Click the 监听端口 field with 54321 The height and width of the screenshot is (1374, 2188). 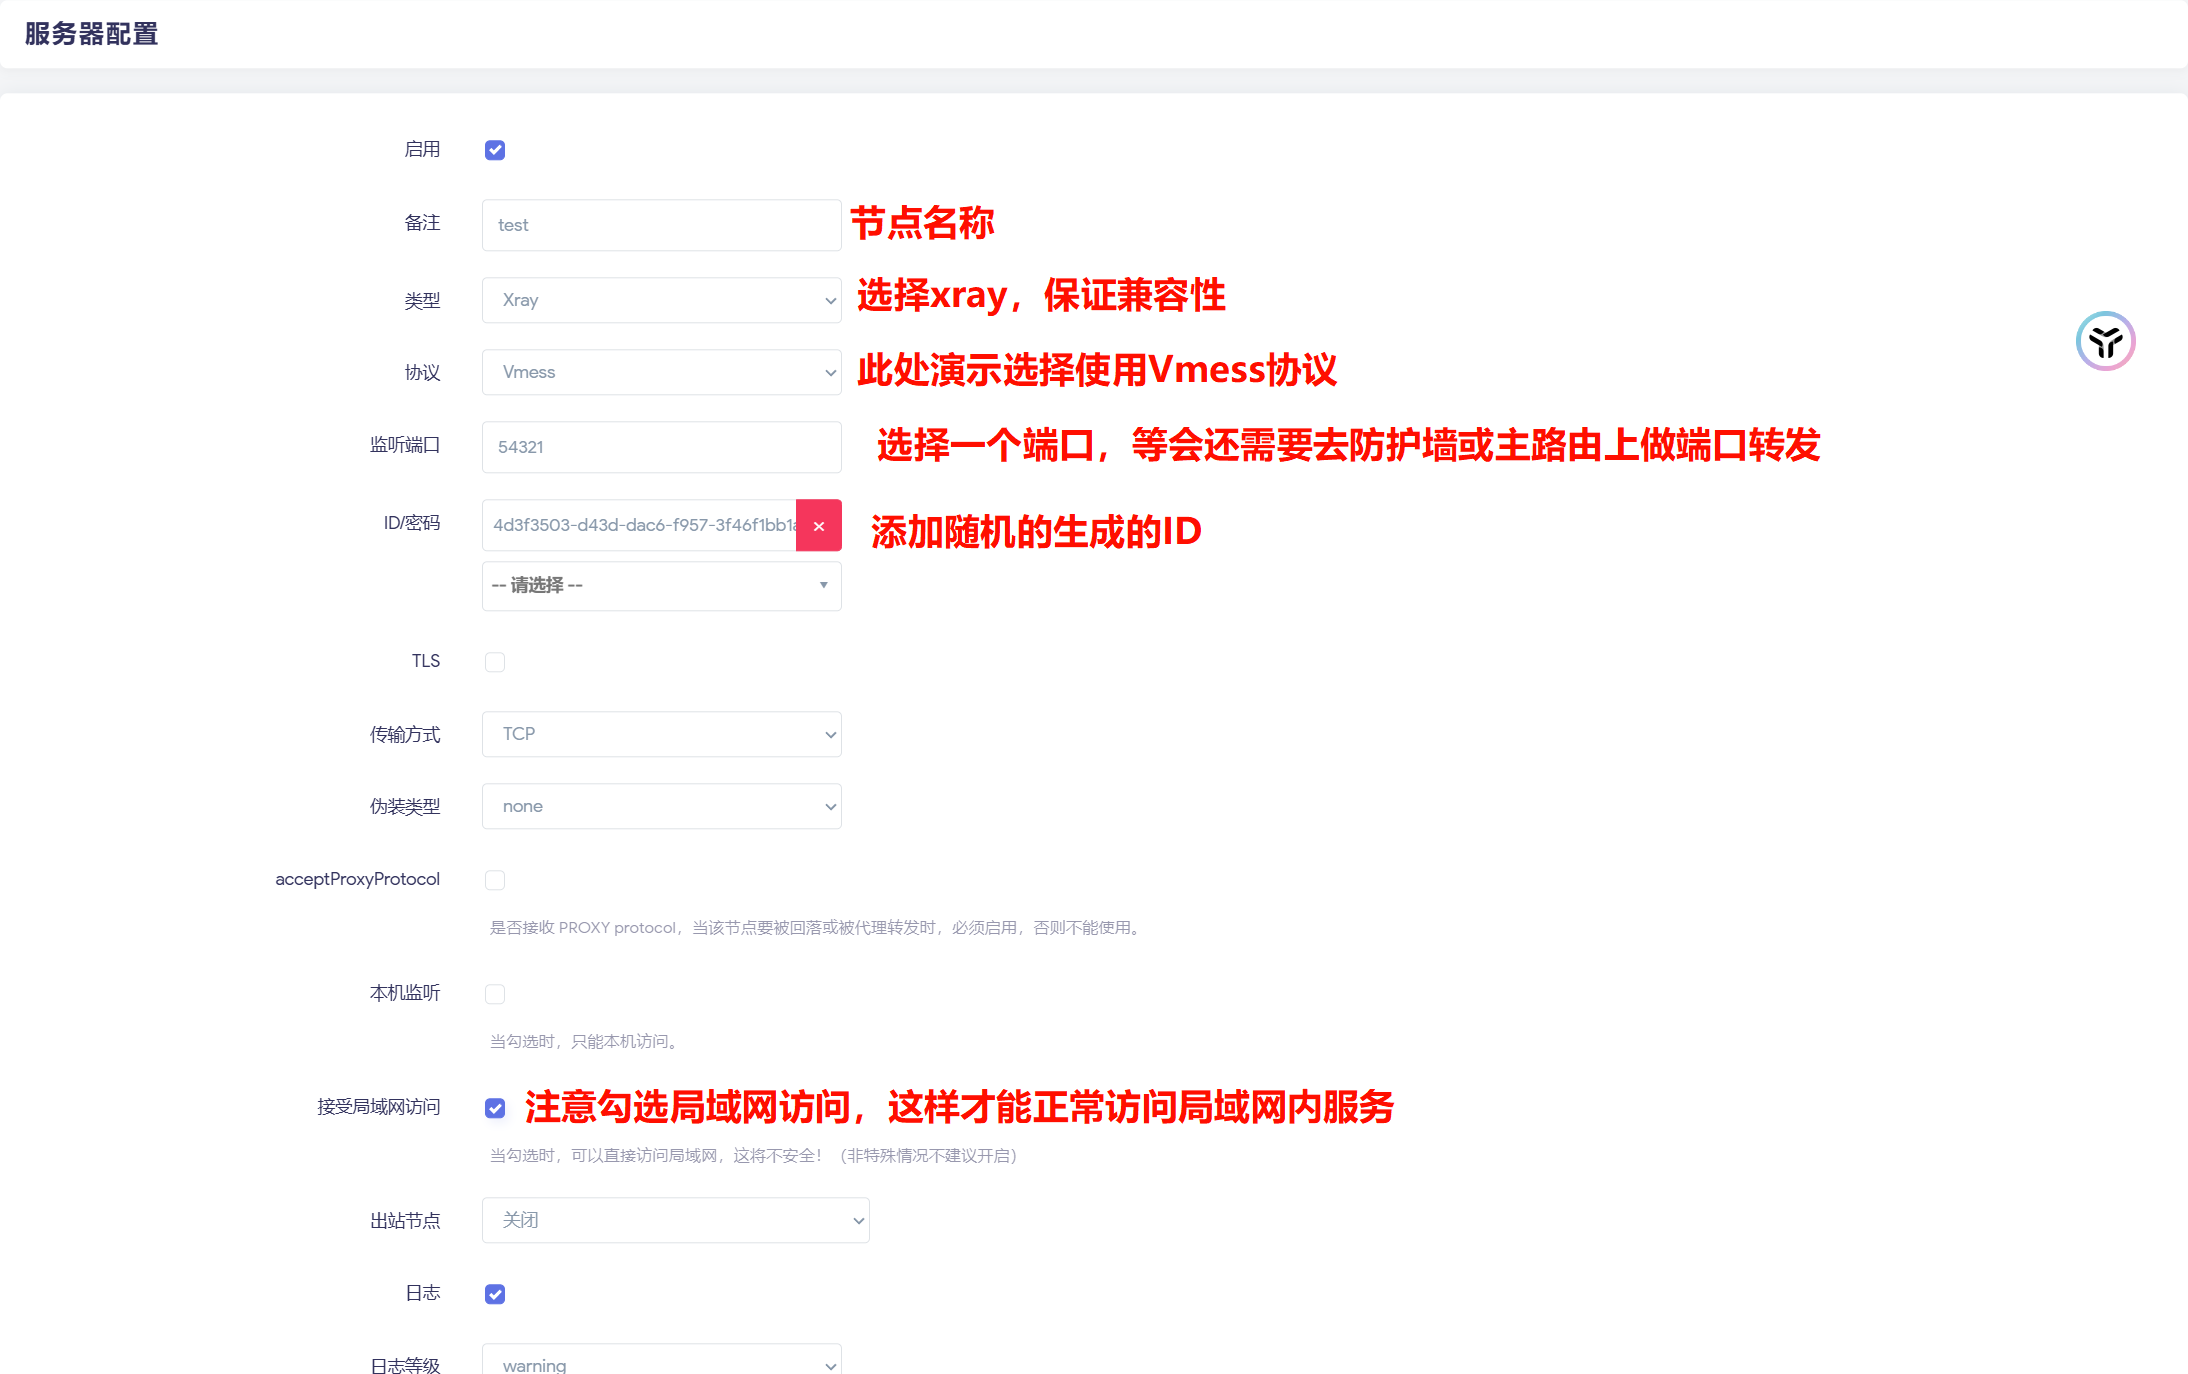click(661, 447)
